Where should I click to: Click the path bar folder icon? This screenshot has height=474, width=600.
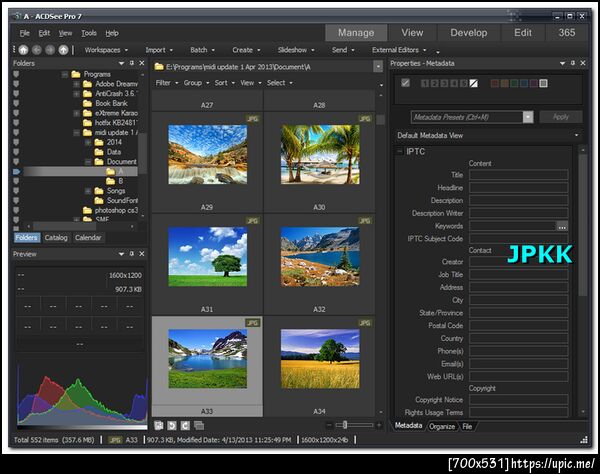pos(159,67)
